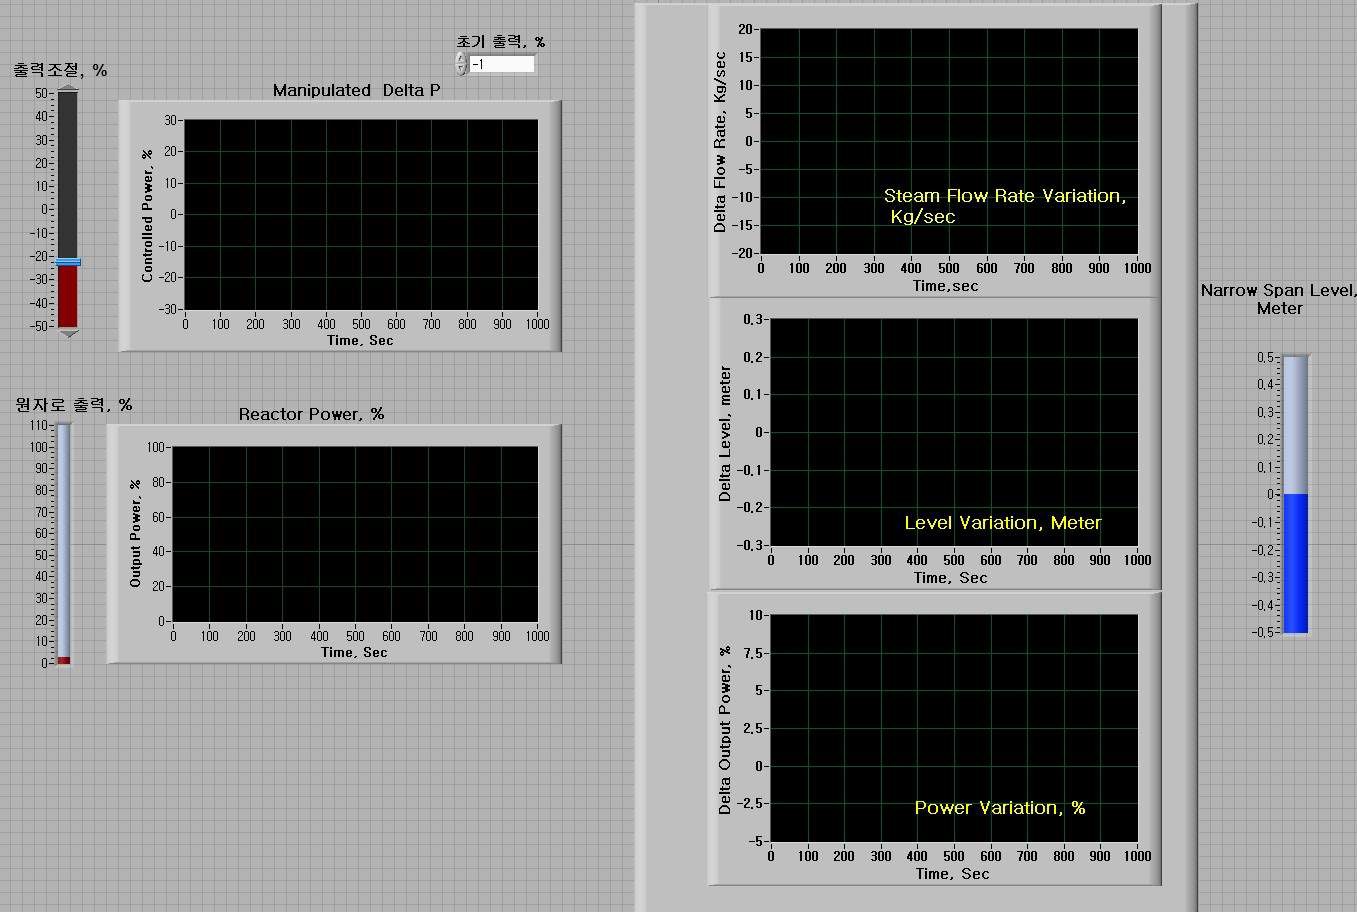Click the blue handle of the 출력조절 slider
This screenshot has width=1357, height=912.
click(x=68, y=263)
